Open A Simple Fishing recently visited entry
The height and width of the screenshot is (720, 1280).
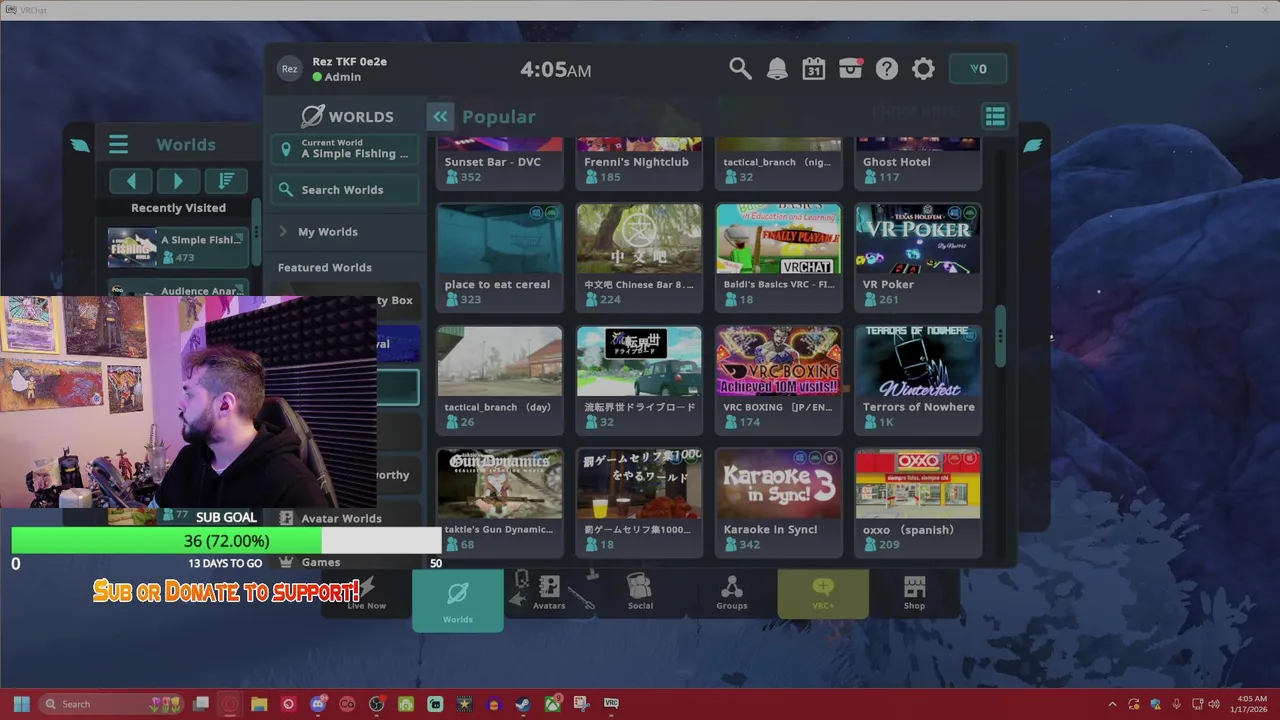177,248
